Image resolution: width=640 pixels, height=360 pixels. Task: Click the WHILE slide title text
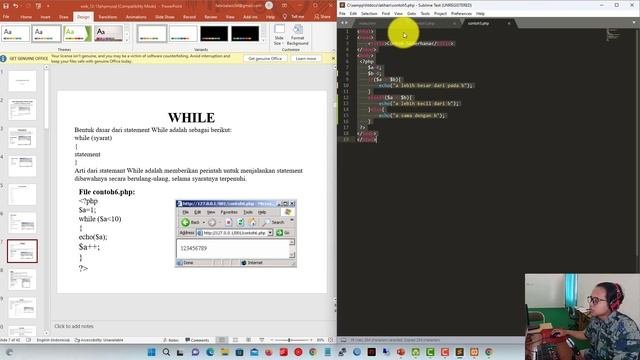point(191,118)
